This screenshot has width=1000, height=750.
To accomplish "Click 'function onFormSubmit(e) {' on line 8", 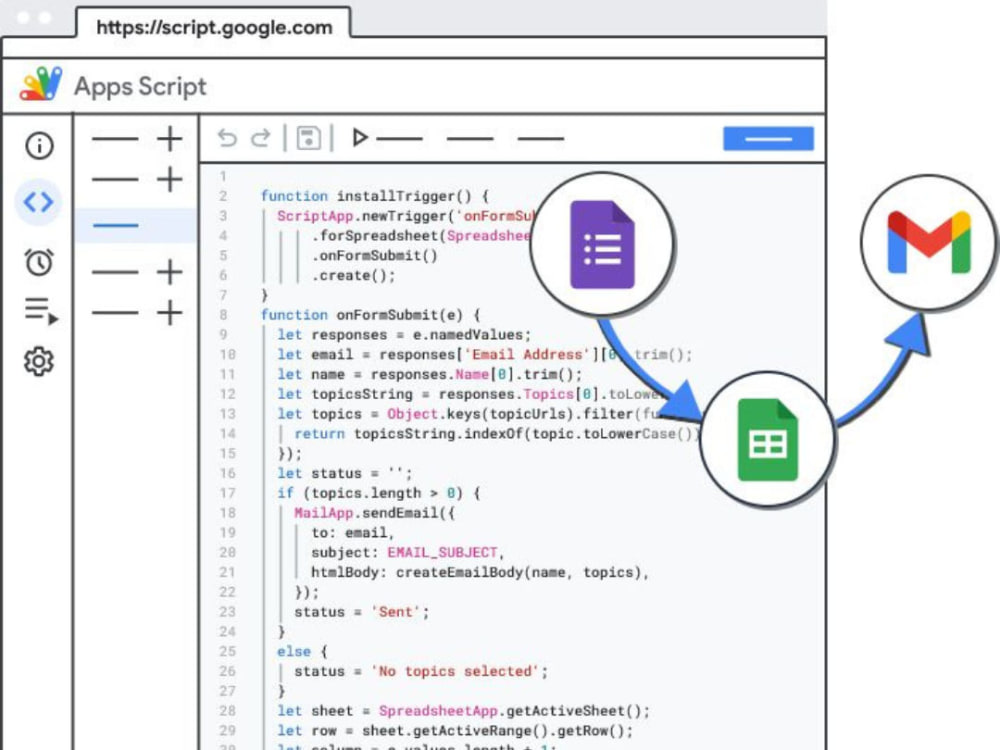I will 370,314.
